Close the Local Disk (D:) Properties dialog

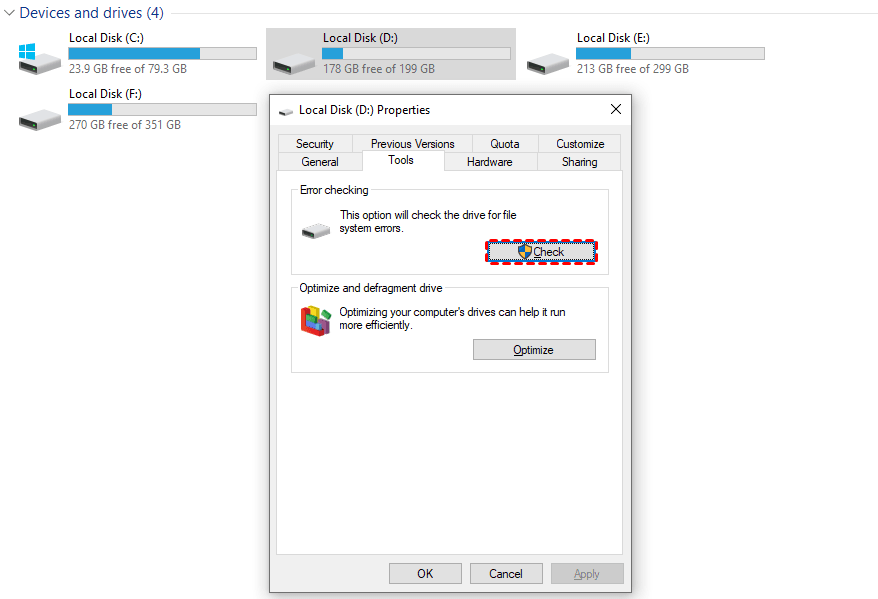tap(615, 109)
